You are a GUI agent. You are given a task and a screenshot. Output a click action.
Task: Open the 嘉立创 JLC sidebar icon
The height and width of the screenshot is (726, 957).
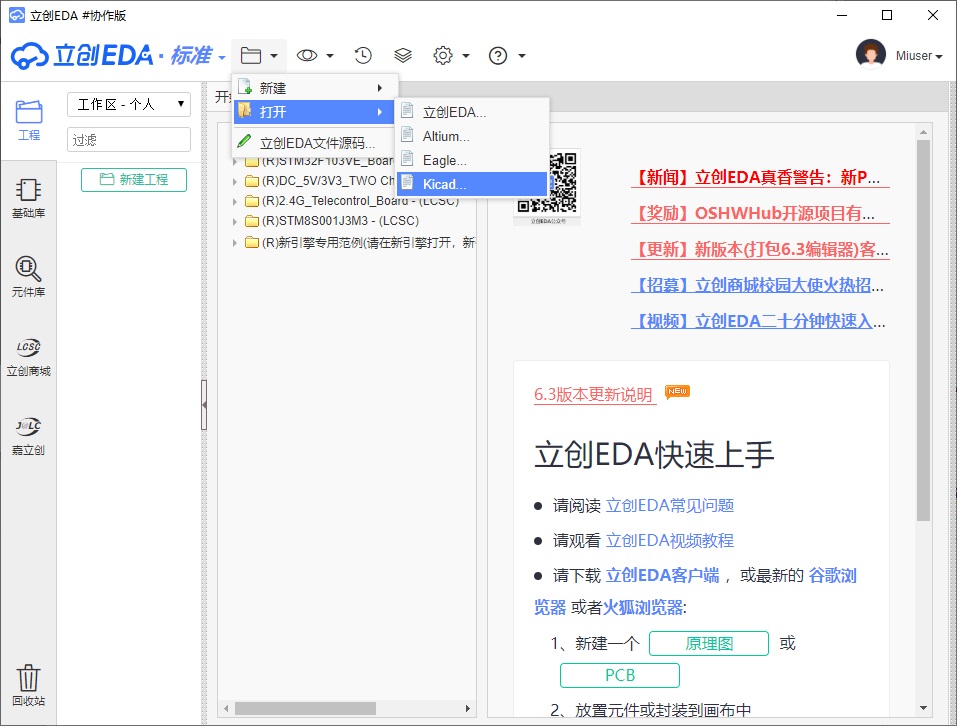click(29, 436)
